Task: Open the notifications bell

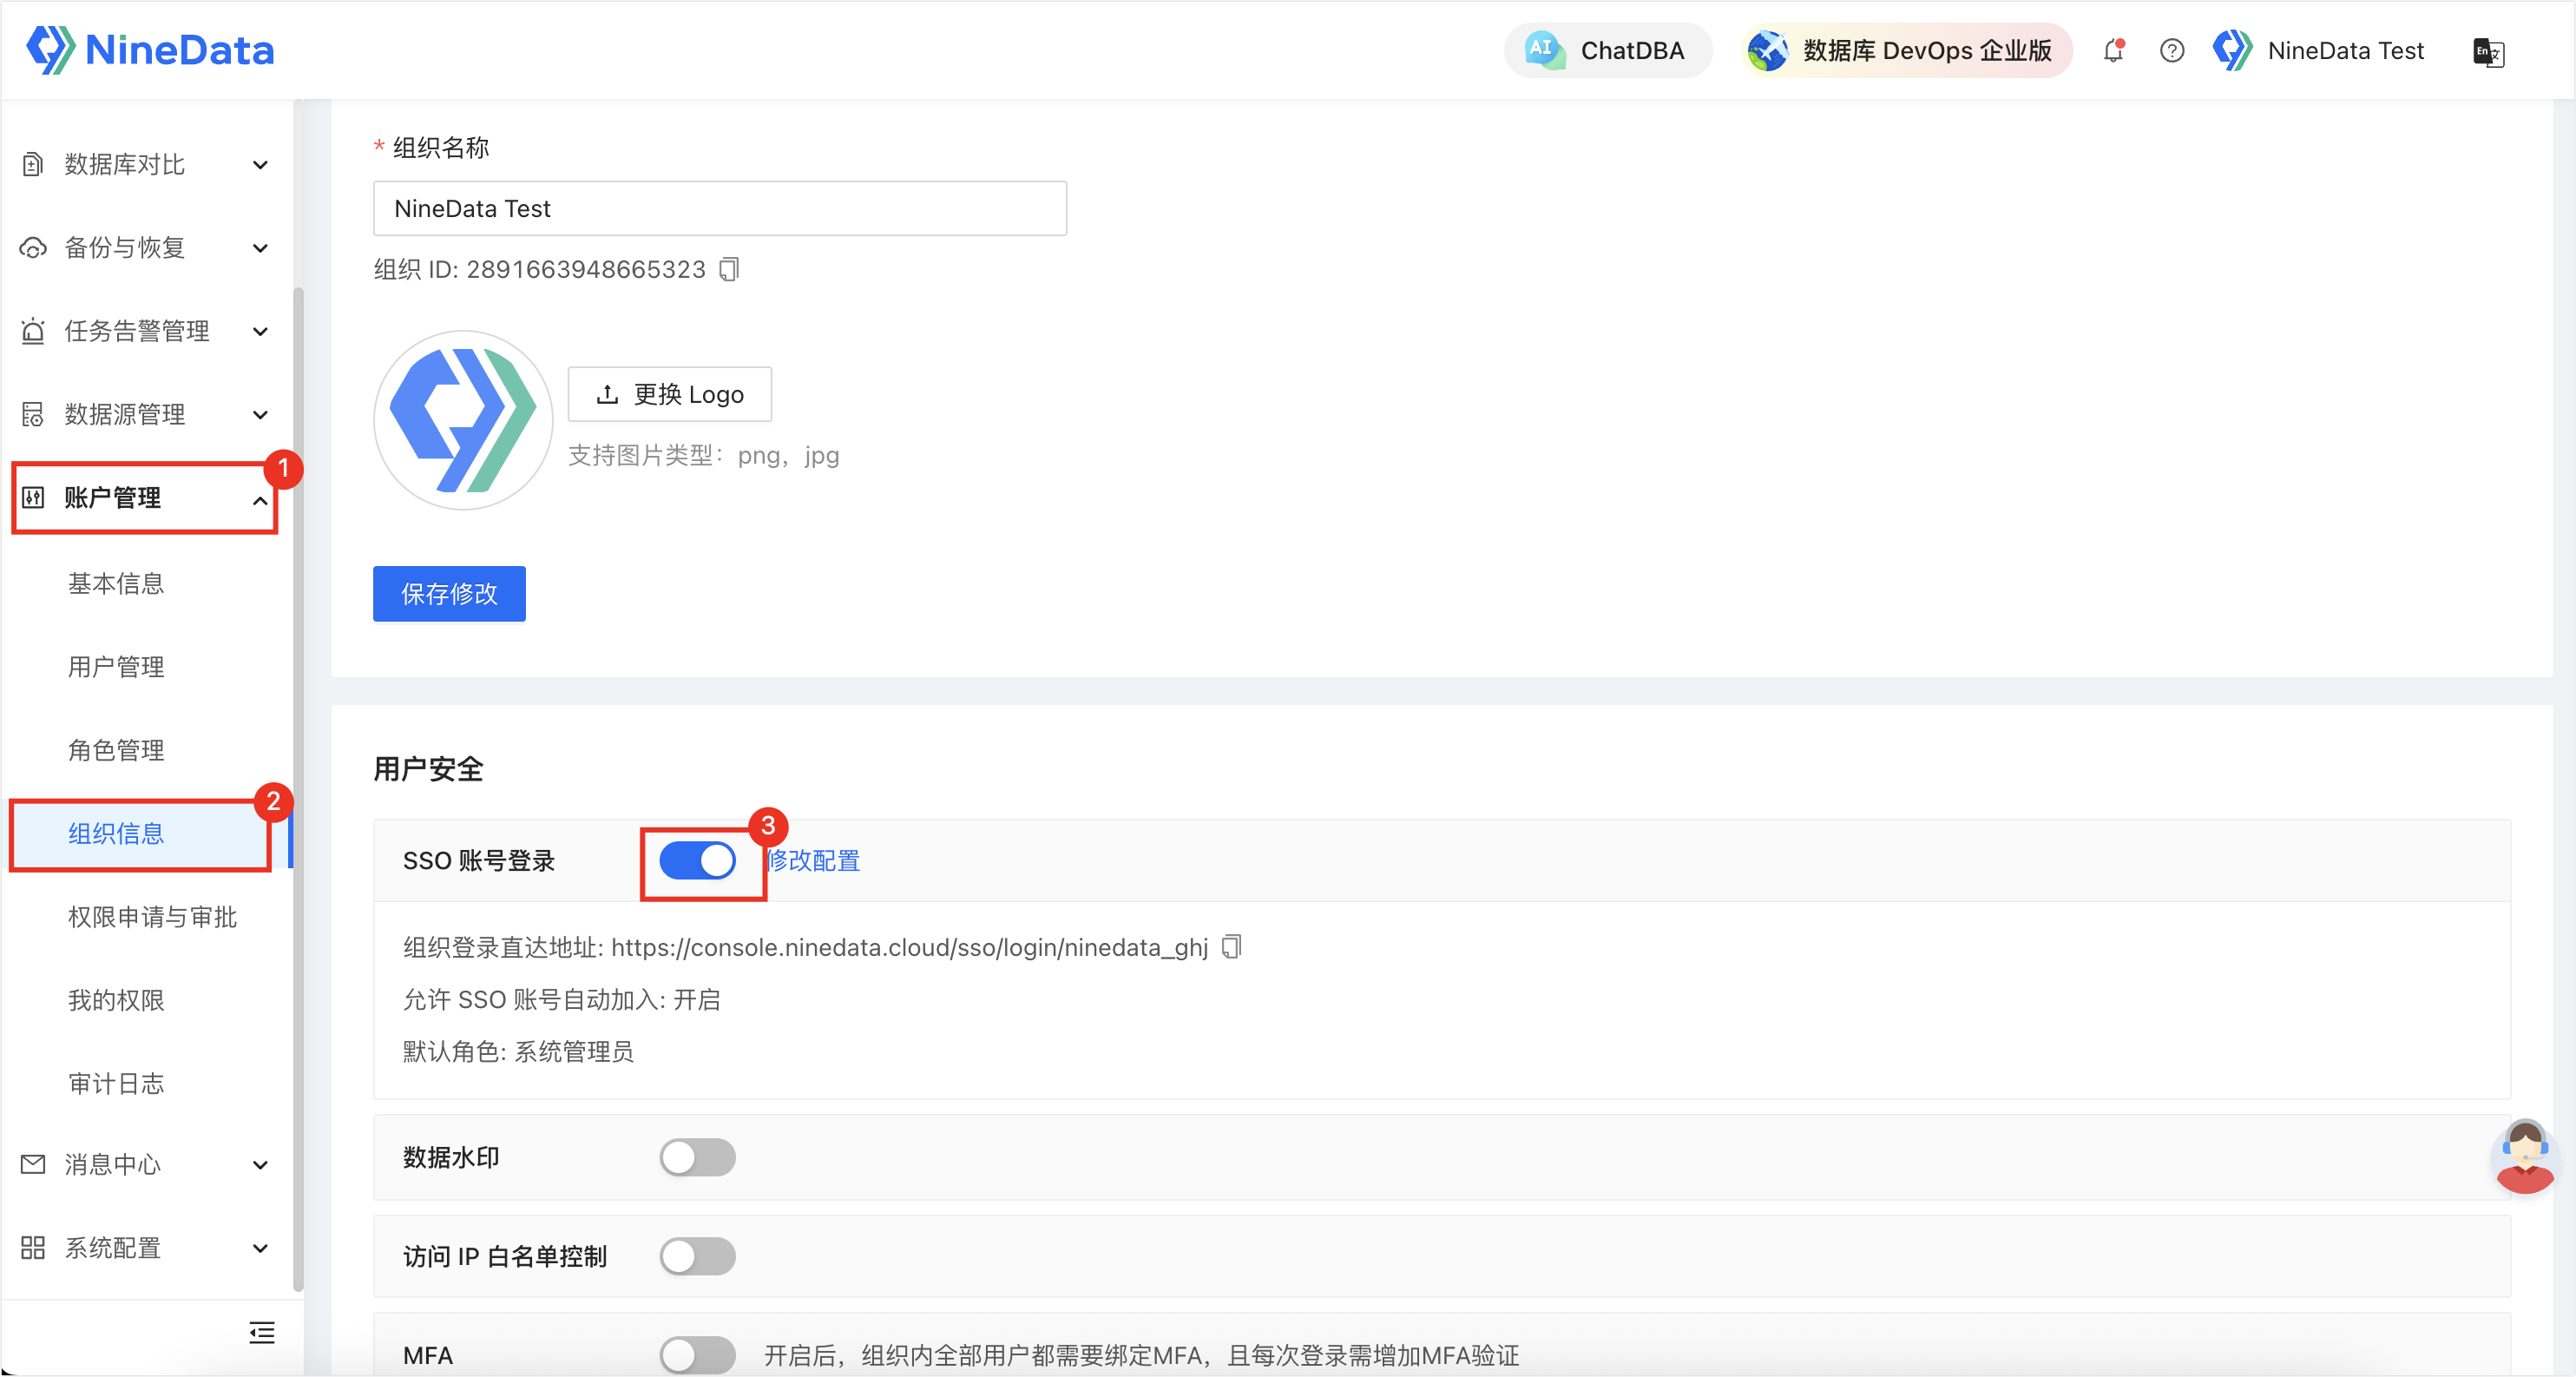Action: 2113,50
